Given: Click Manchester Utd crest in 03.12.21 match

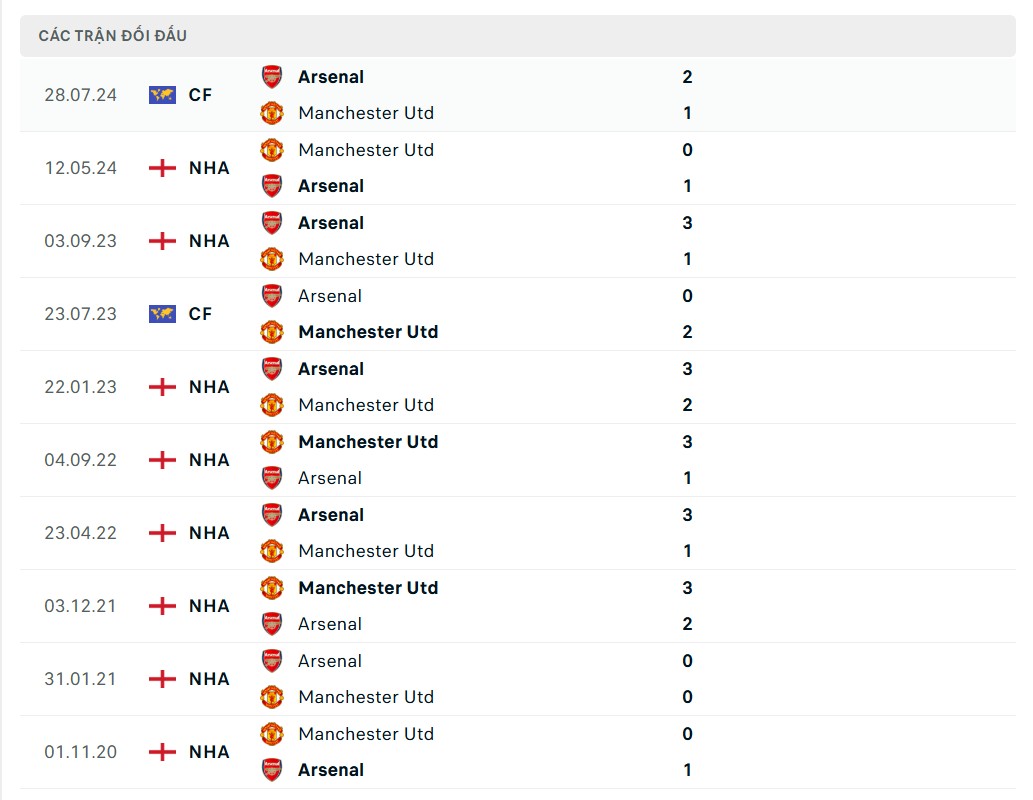Looking at the screenshot, I should (272, 588).
